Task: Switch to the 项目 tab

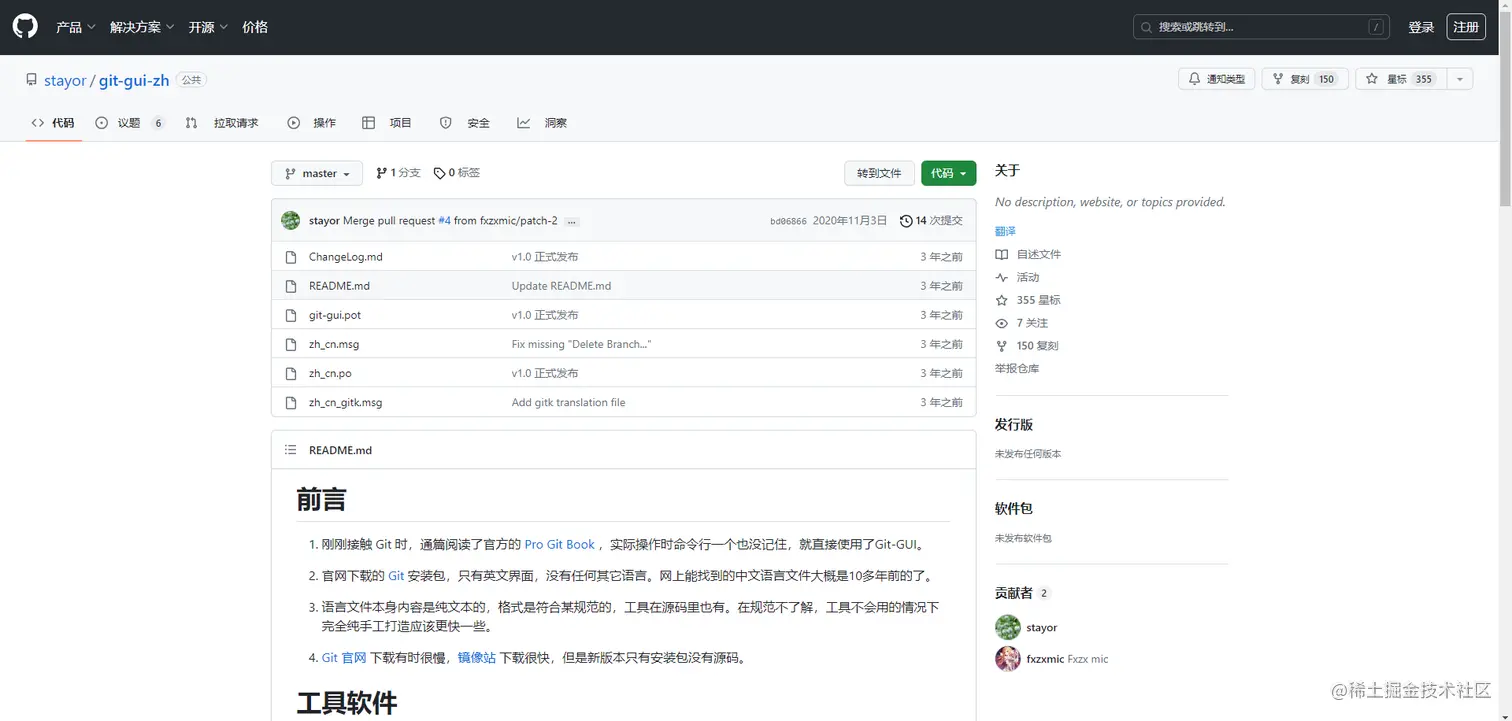Action: [387, 123]
